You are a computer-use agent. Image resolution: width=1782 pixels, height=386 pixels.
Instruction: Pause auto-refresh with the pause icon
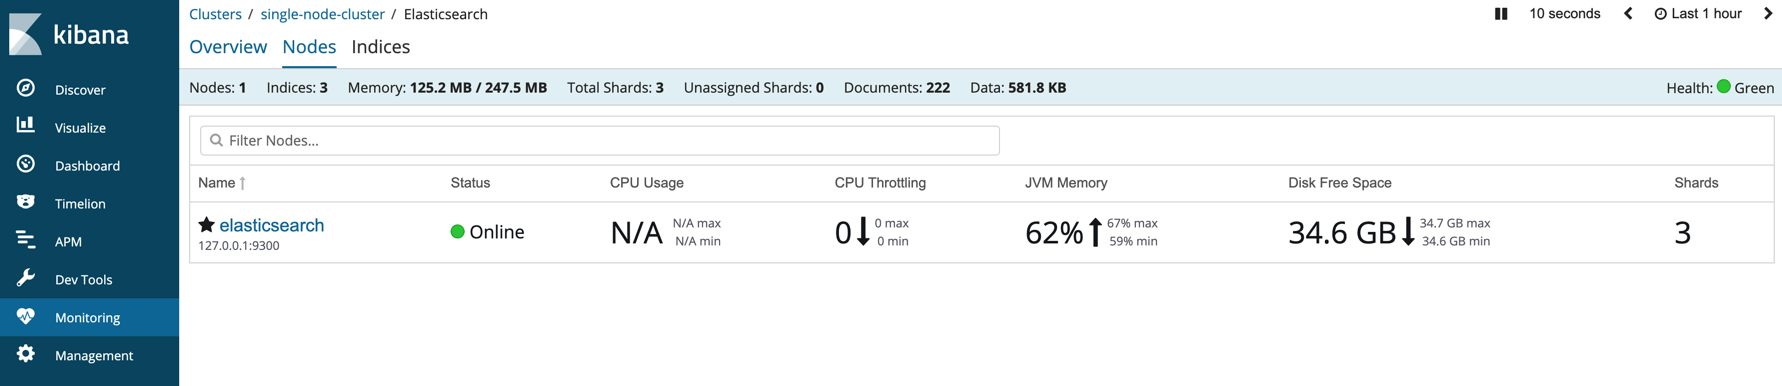[x=1501, y=14]
